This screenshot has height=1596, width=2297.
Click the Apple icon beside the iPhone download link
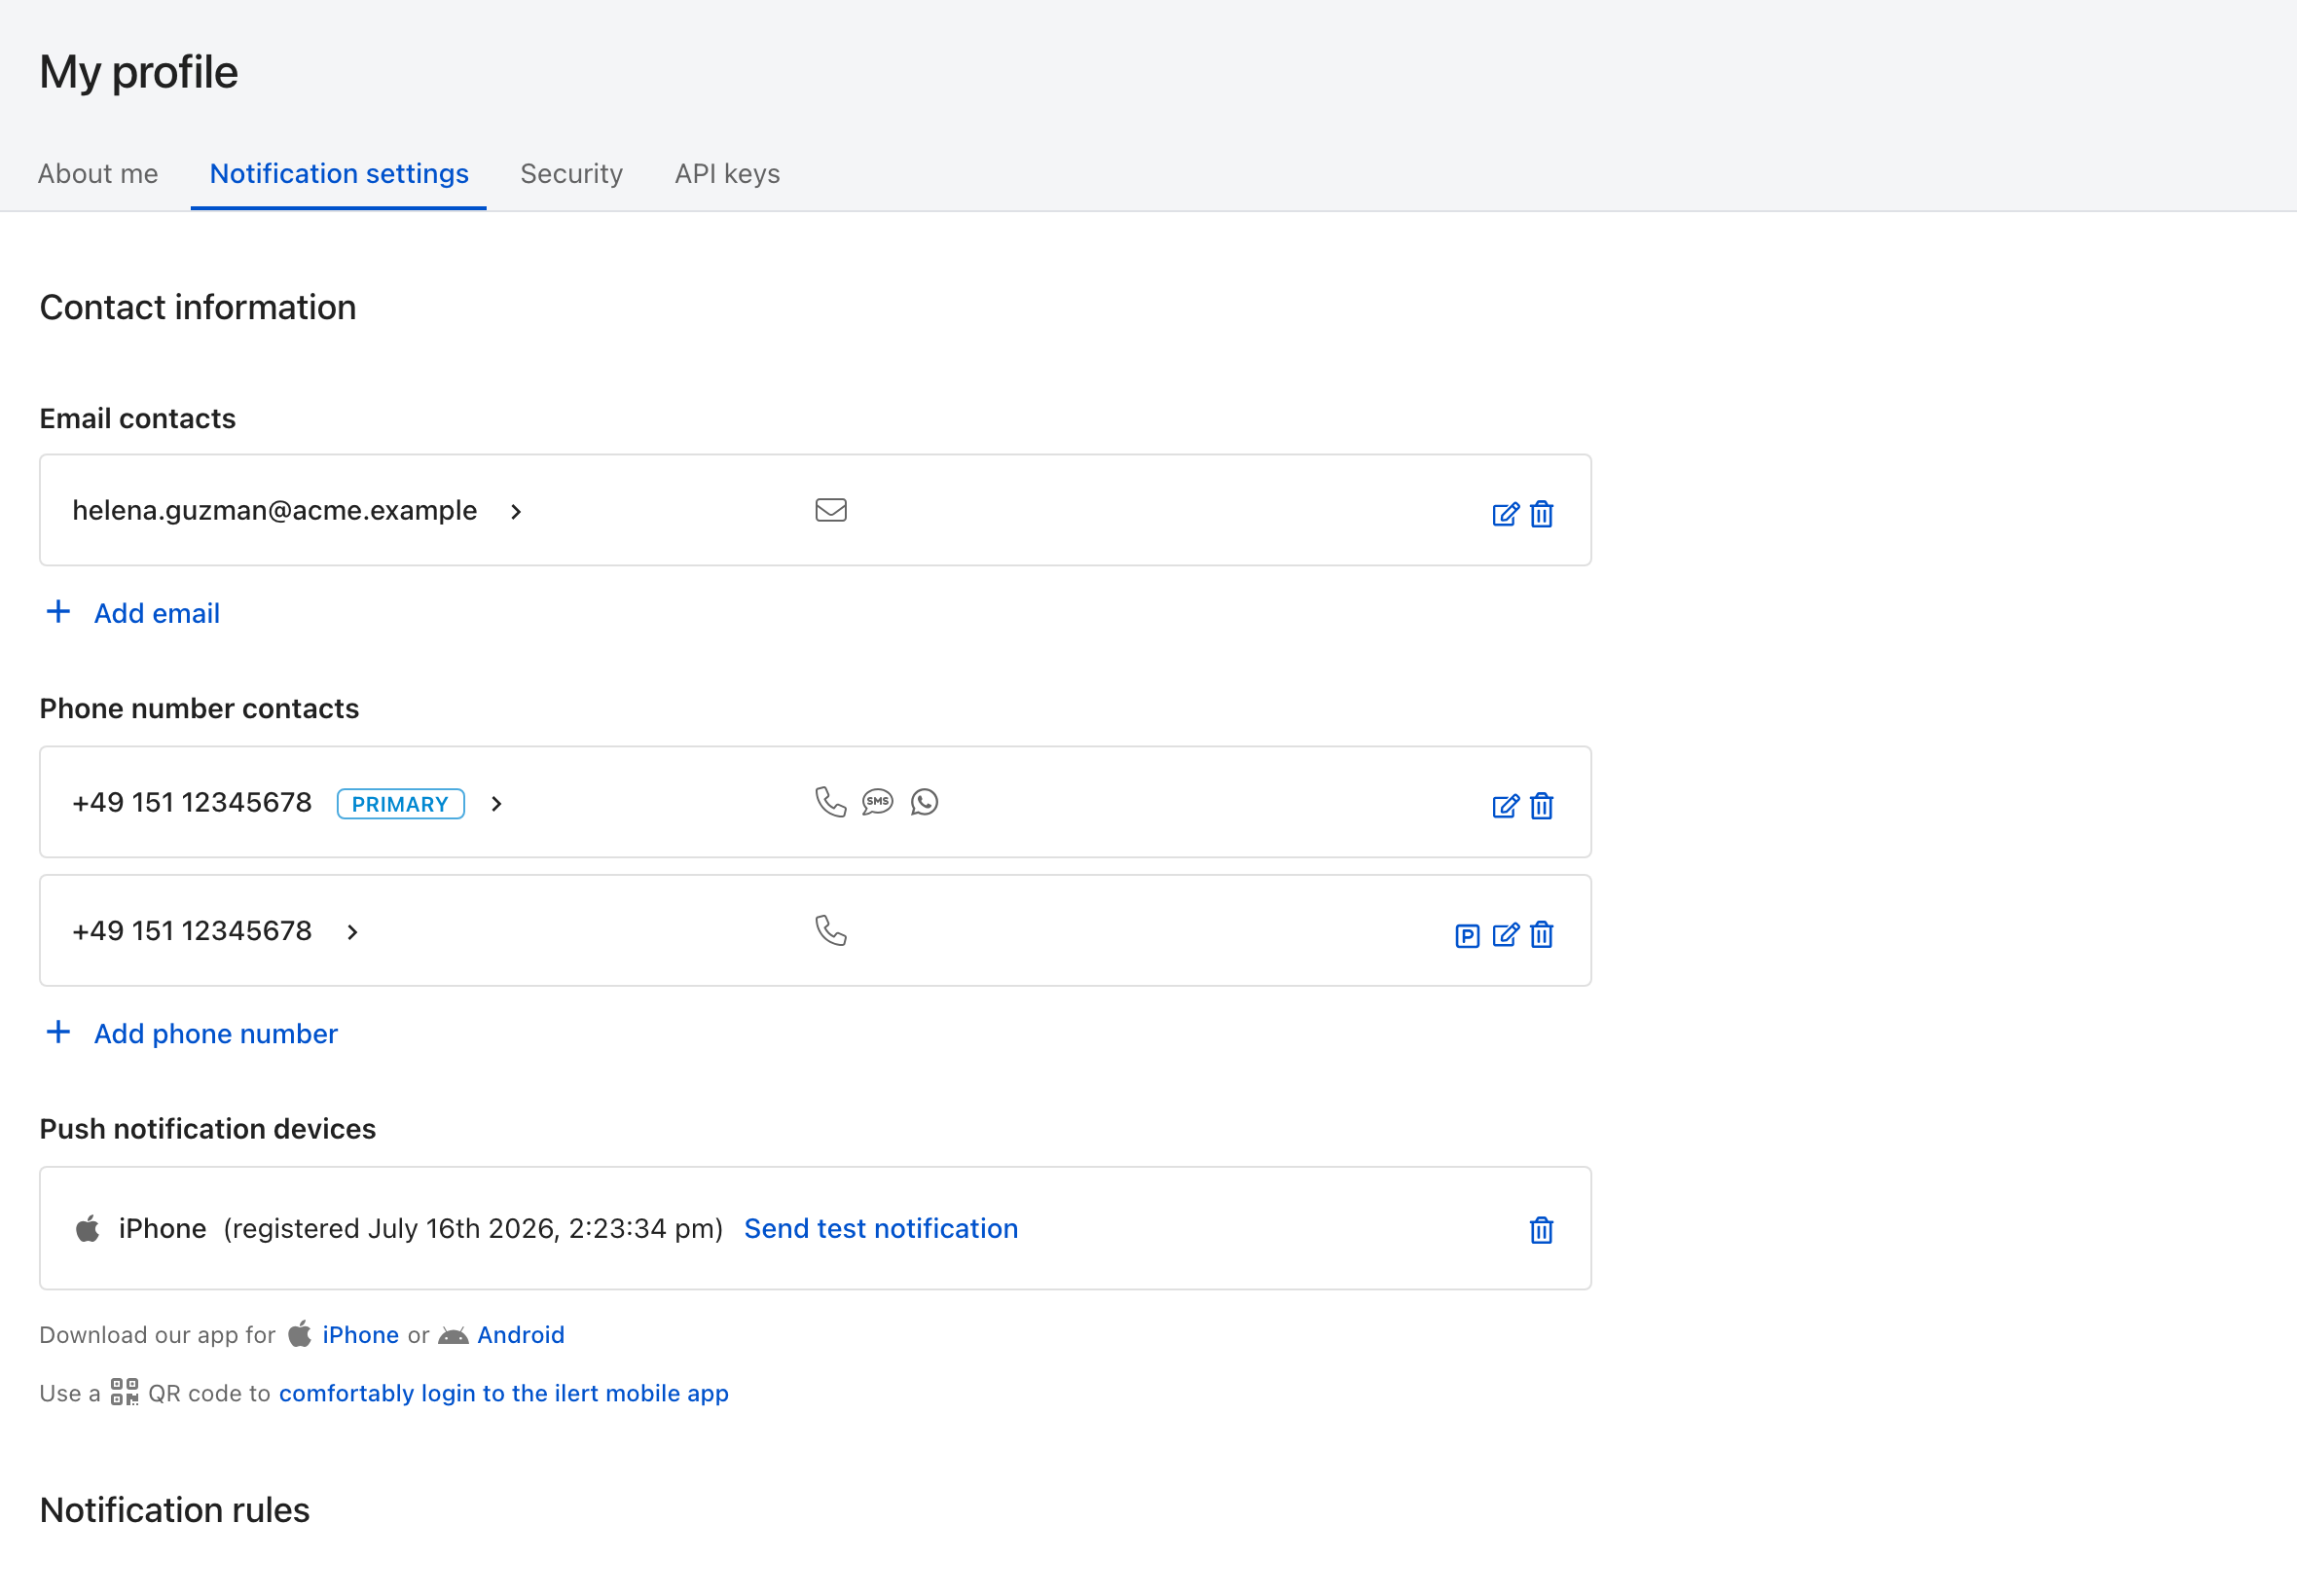pos(300,1334)
